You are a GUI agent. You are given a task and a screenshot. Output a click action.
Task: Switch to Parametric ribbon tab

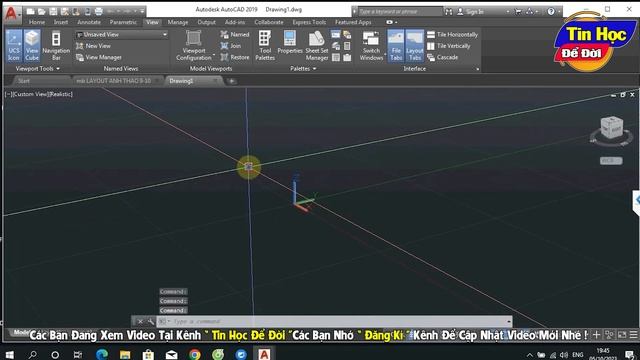pyautogui.click(x=123, y=22)
